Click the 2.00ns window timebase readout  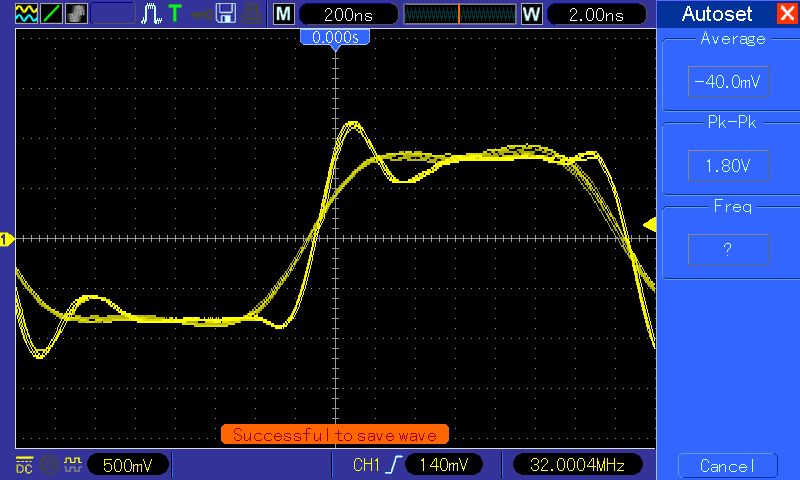coord(596,14)
